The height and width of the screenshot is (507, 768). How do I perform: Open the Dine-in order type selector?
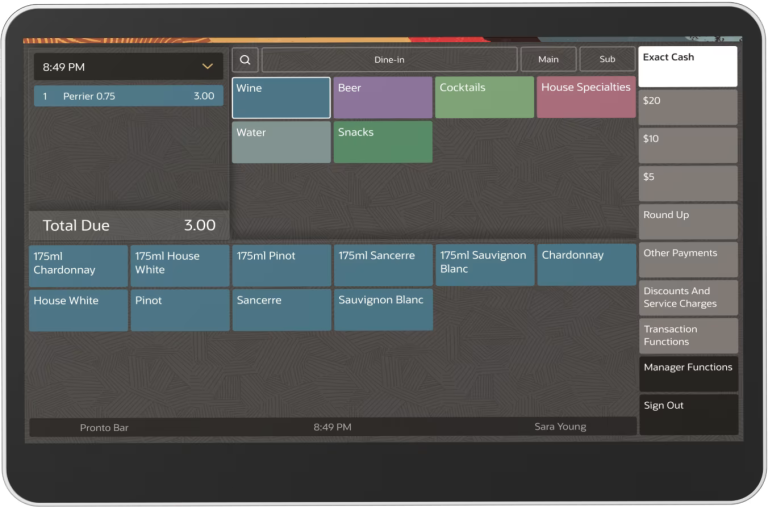point(389,60)
